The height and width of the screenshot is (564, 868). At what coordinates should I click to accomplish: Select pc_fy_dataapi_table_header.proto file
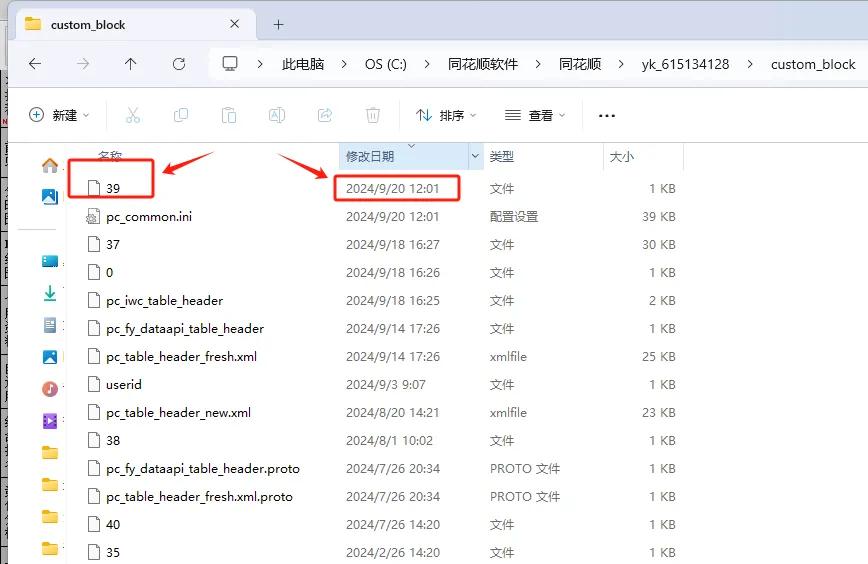(203, 469)
